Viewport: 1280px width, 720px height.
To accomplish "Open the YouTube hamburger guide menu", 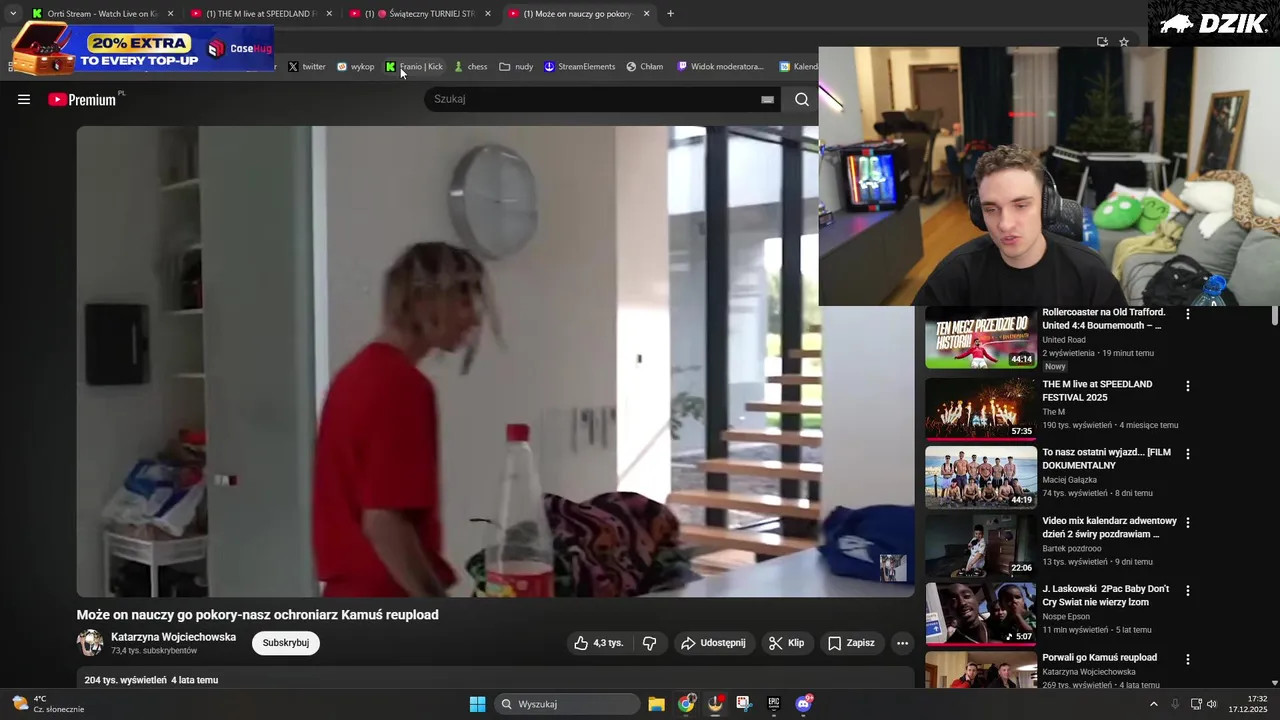I will (x=24, y=99).
